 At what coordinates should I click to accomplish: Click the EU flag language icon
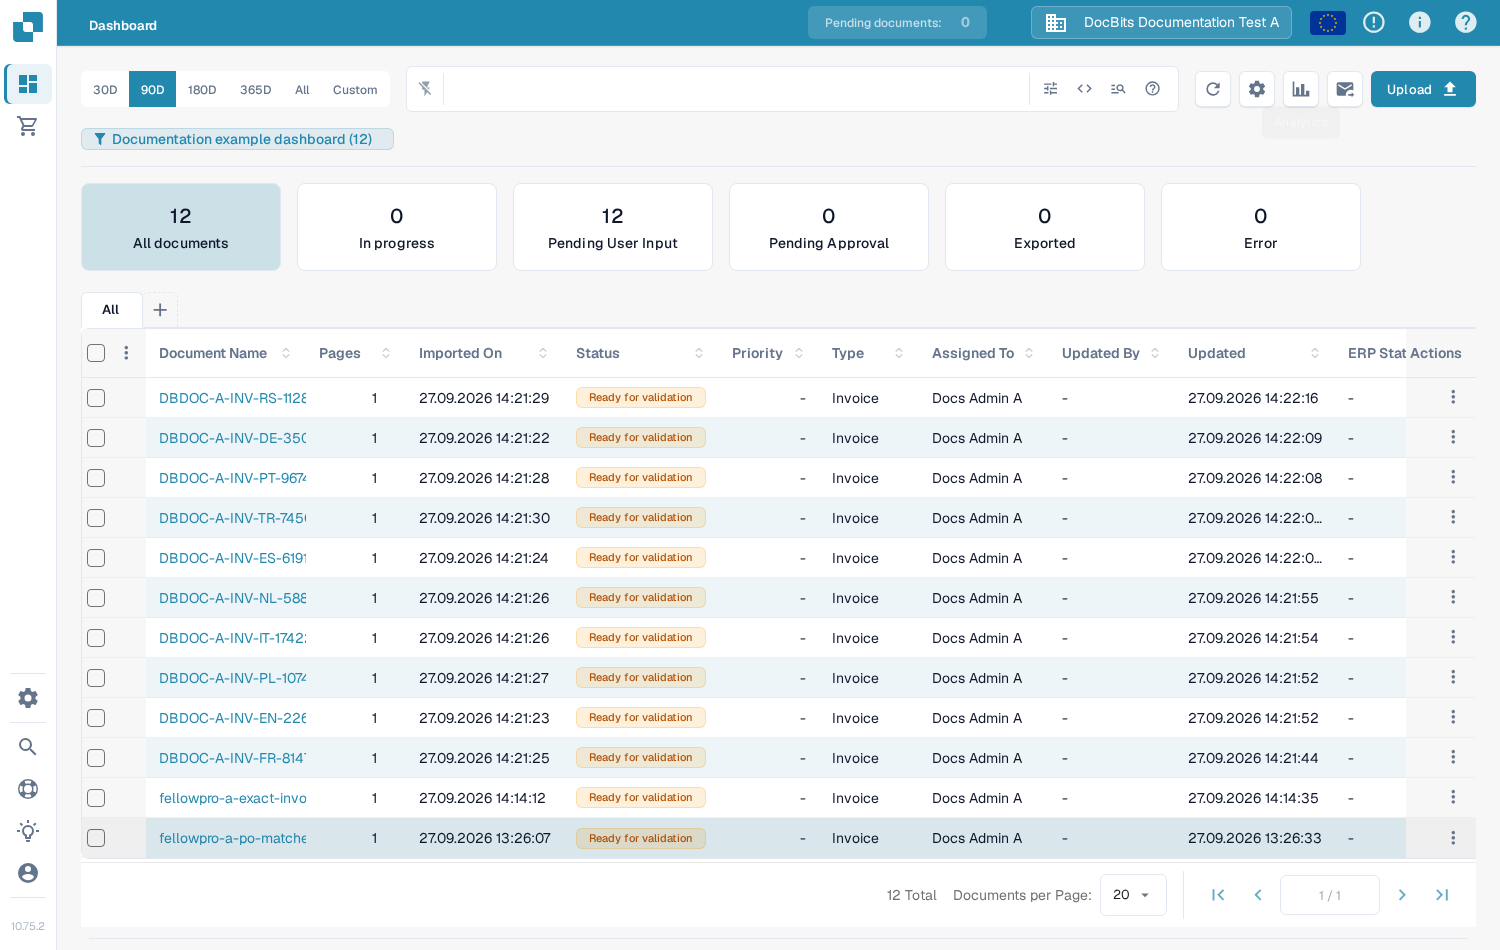tap(1328, 22)
